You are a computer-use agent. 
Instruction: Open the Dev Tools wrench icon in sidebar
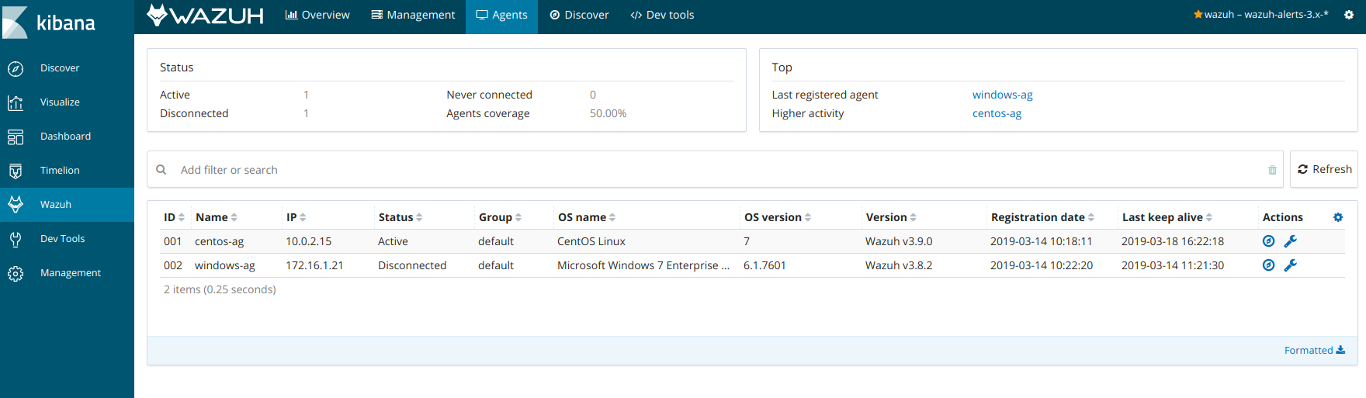click(x=15, y=238)
